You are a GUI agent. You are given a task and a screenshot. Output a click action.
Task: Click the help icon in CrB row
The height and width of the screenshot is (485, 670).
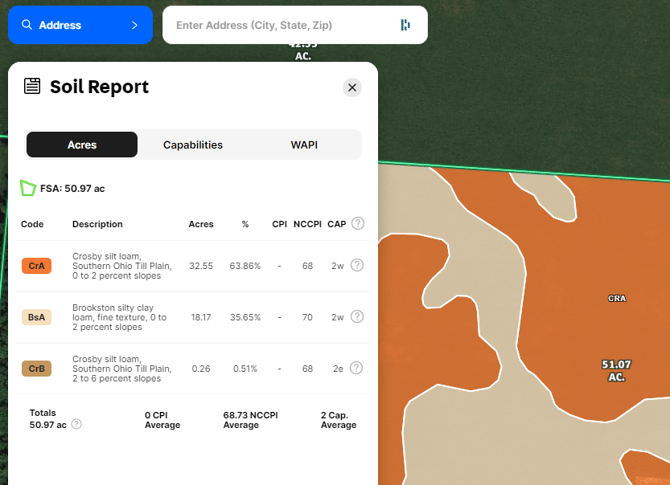pos(357,368)
